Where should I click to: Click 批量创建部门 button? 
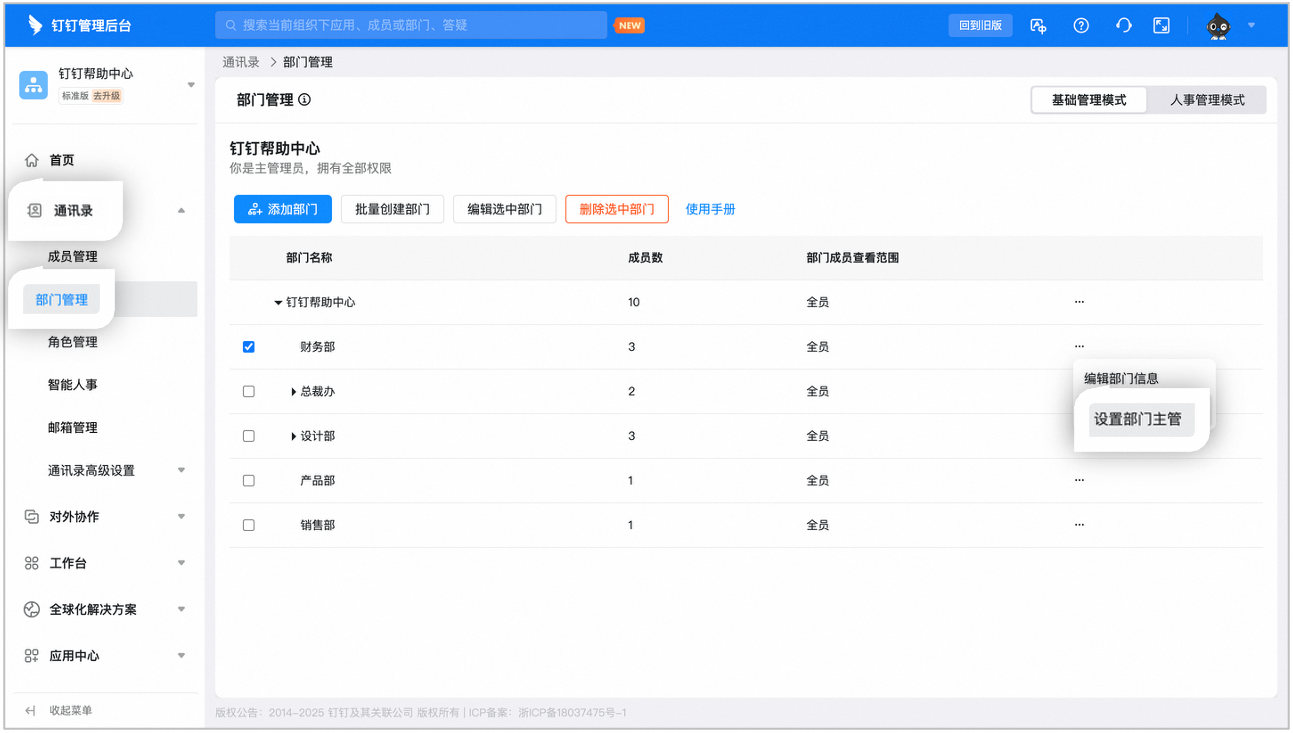coord(392,209)
